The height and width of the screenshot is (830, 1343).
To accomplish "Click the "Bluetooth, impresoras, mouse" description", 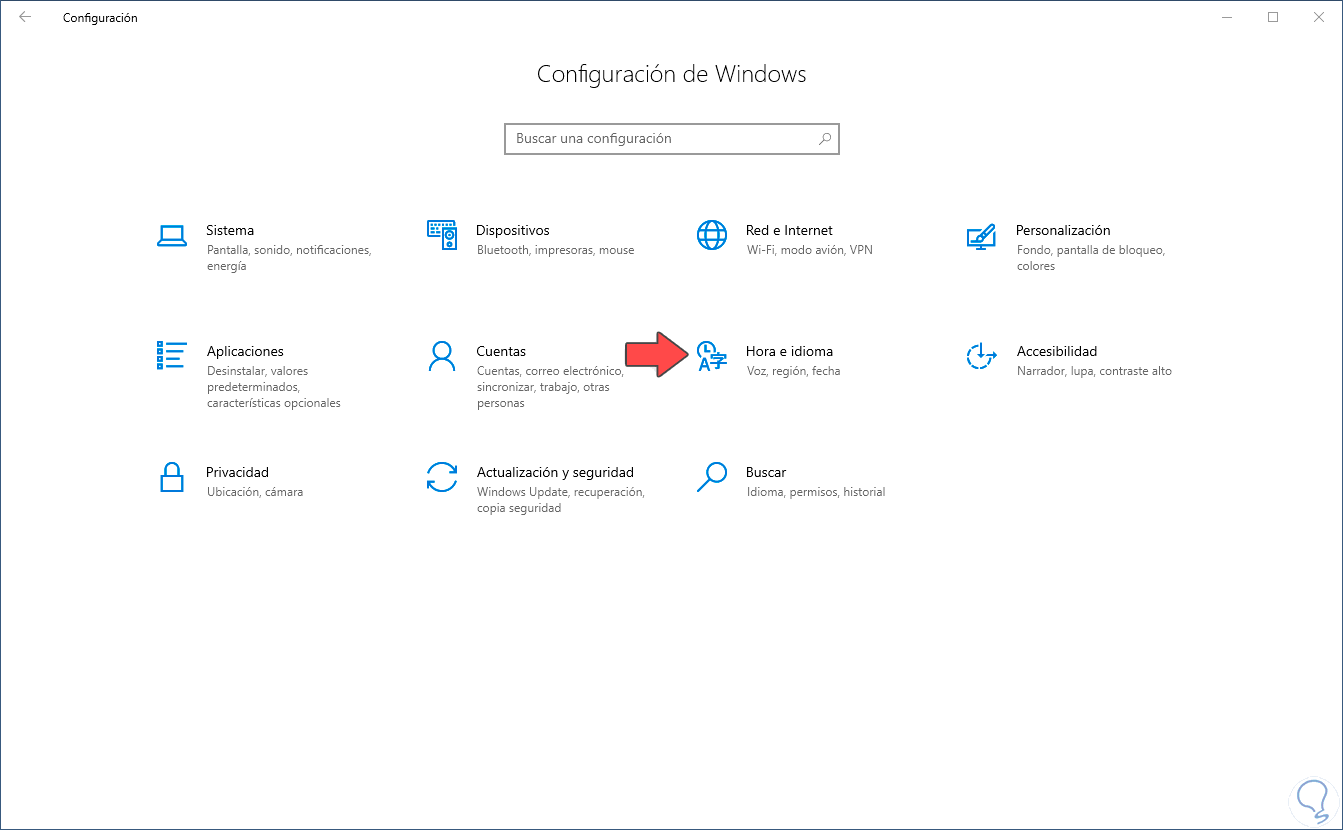I will [x=556, y=250].
